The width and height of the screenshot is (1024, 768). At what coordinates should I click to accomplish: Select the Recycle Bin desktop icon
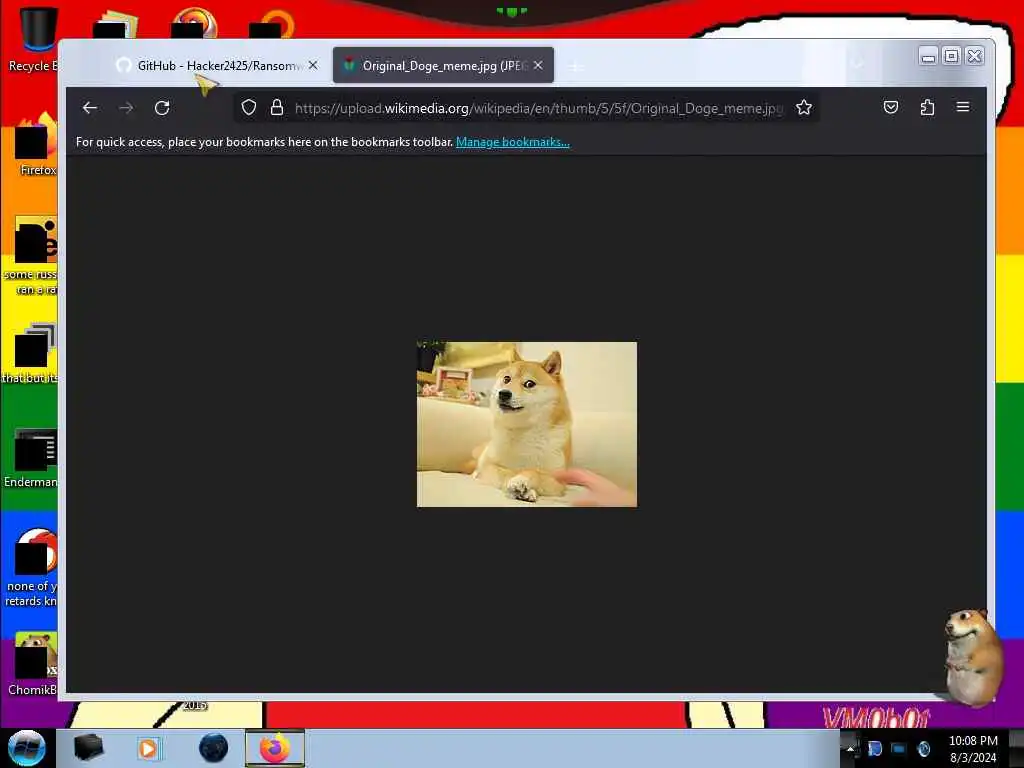(33, 39)
